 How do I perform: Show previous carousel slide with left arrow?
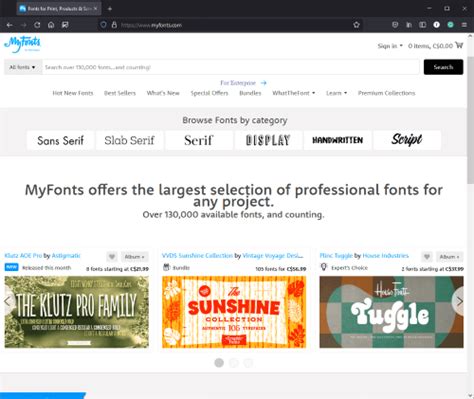point(8,302)
